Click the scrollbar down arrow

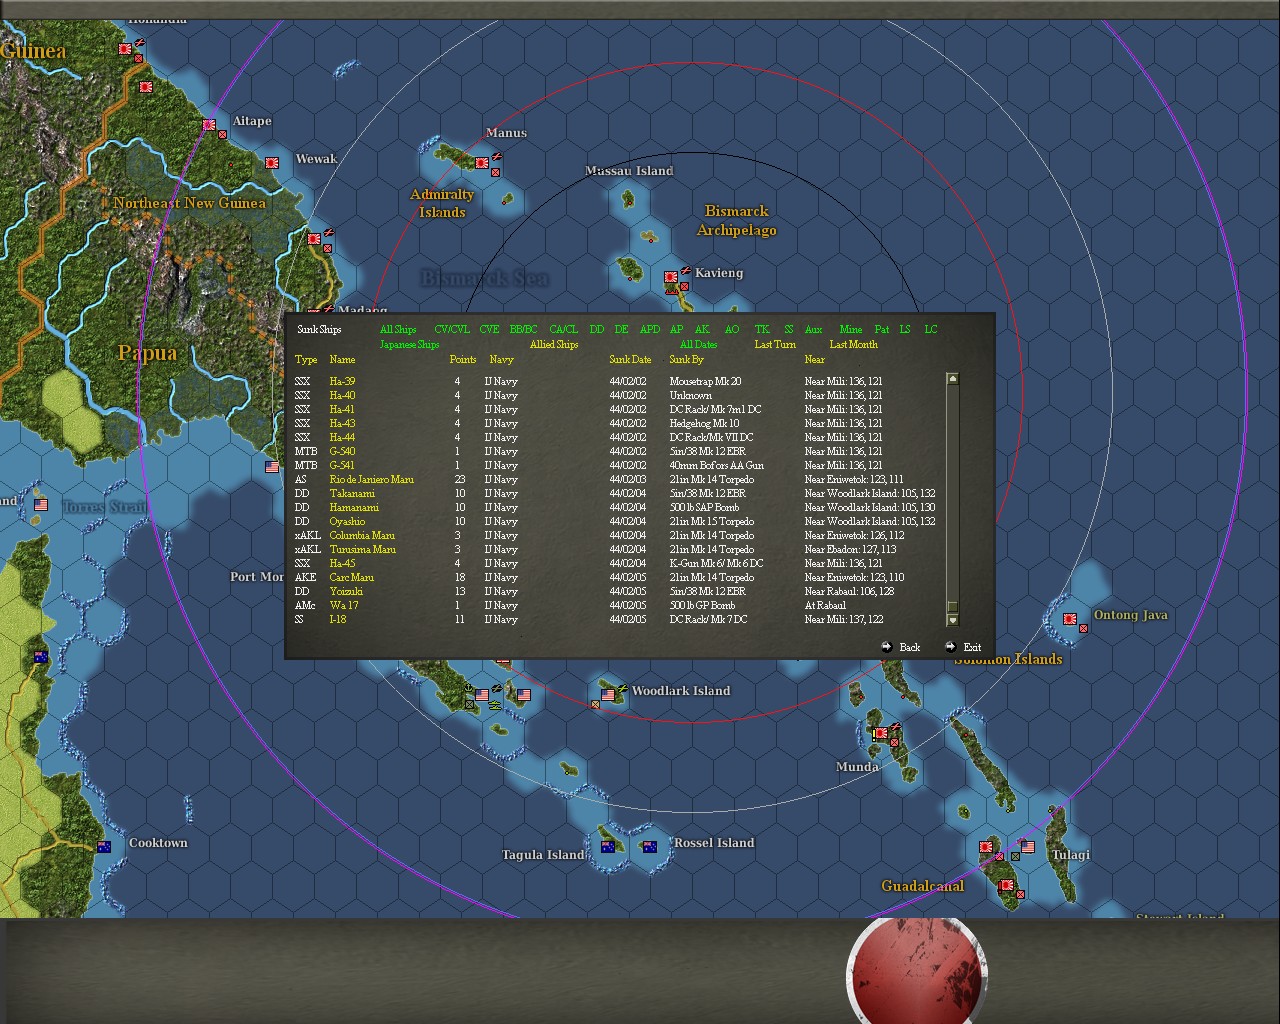[952, 620]
